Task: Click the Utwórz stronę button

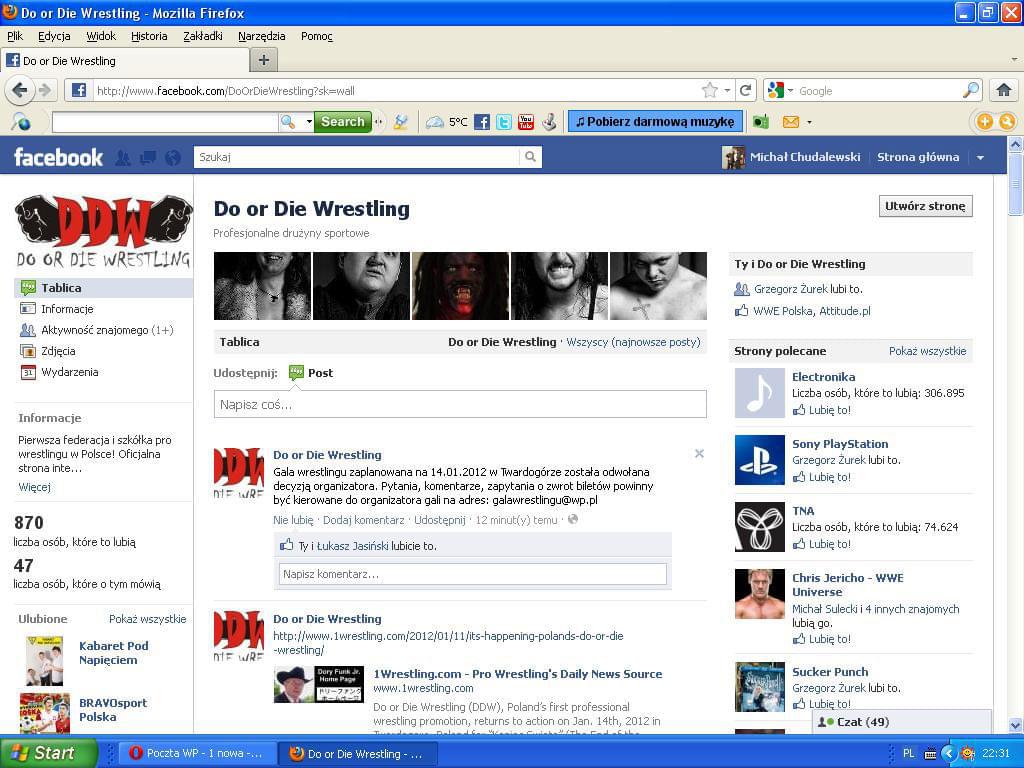Action: 925,206
